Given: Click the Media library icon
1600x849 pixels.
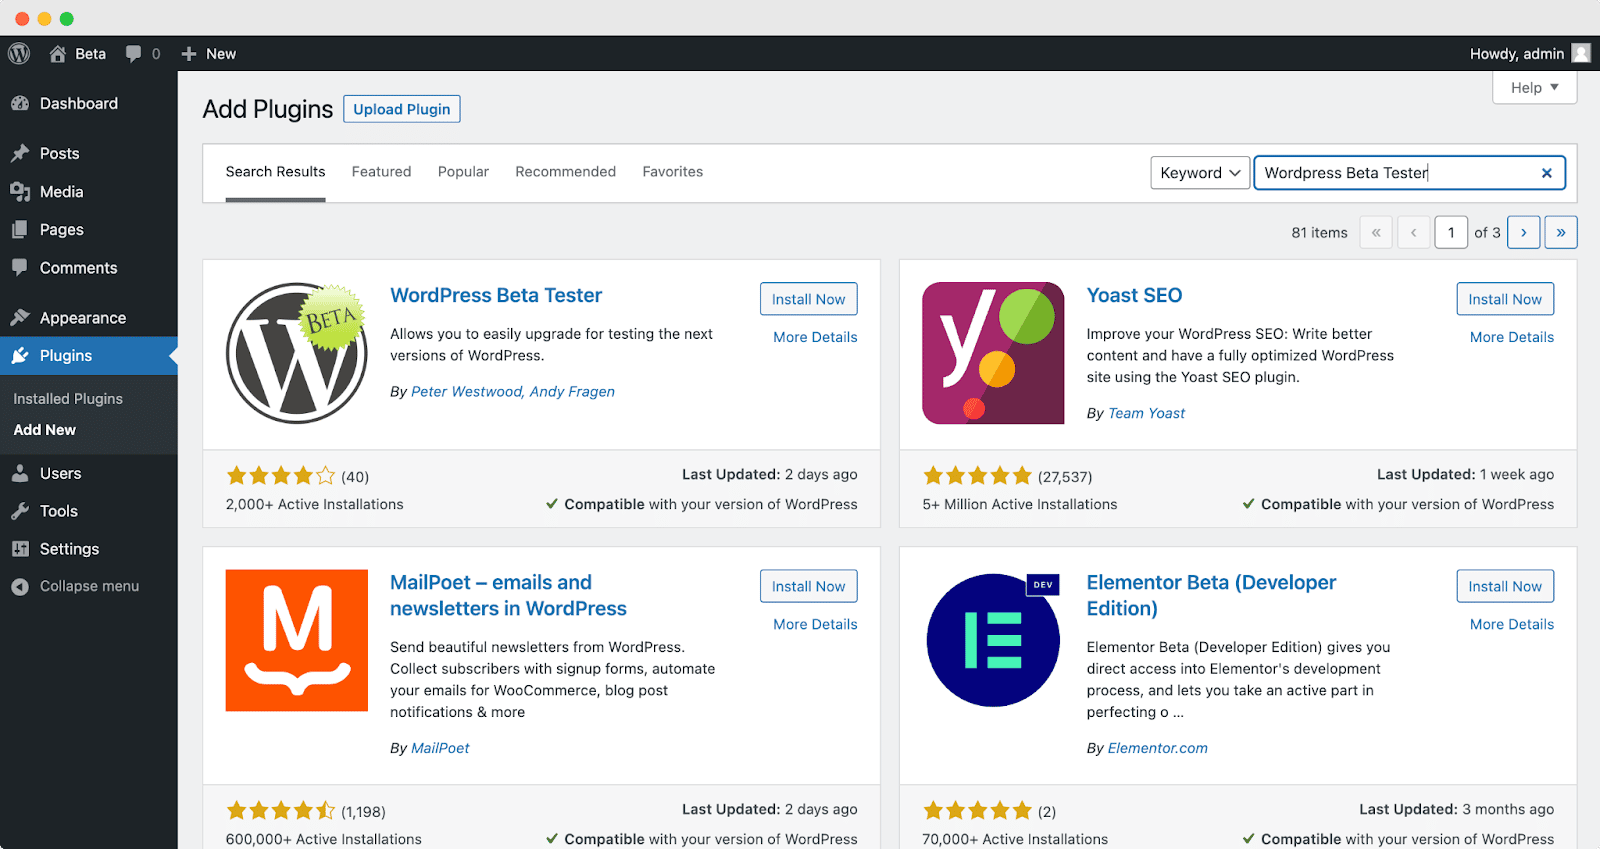Looking at the screenshot, I should point(20,192).
